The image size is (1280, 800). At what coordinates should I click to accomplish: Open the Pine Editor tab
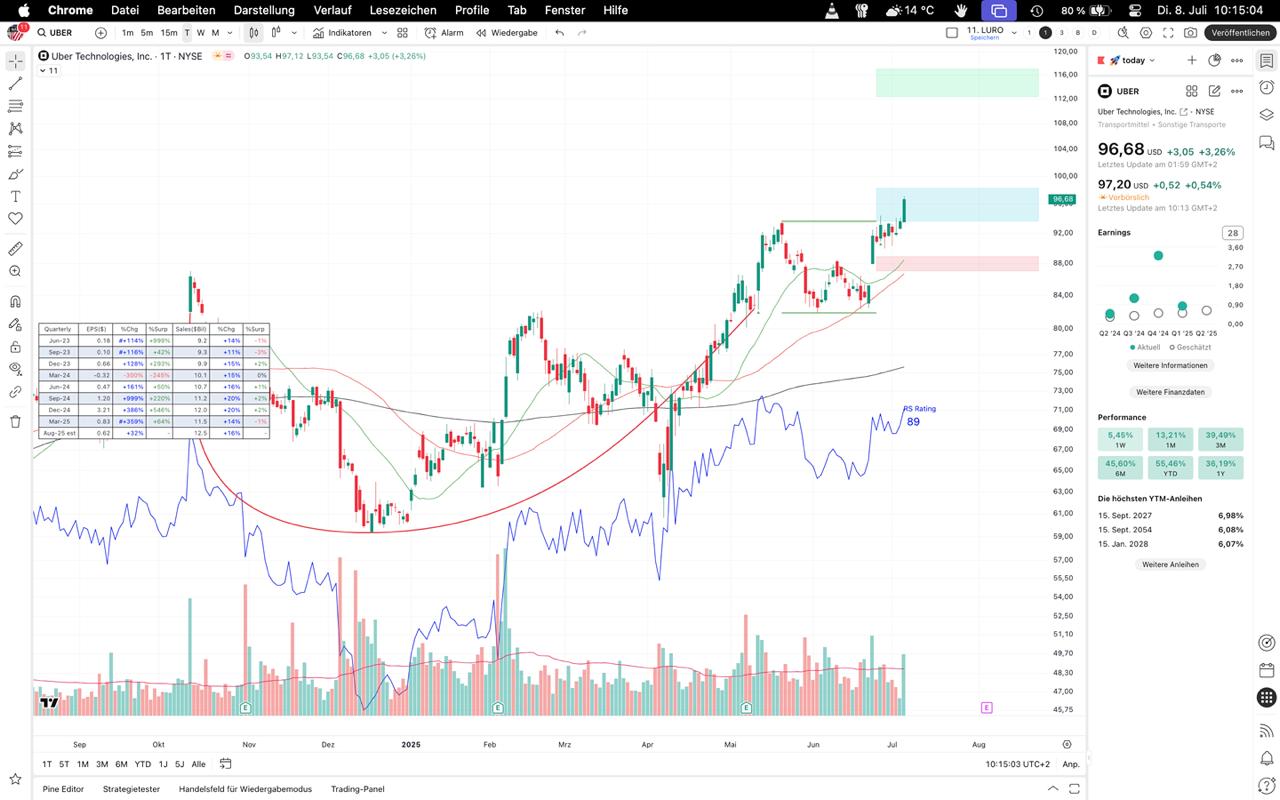click(x=63, y=789)
